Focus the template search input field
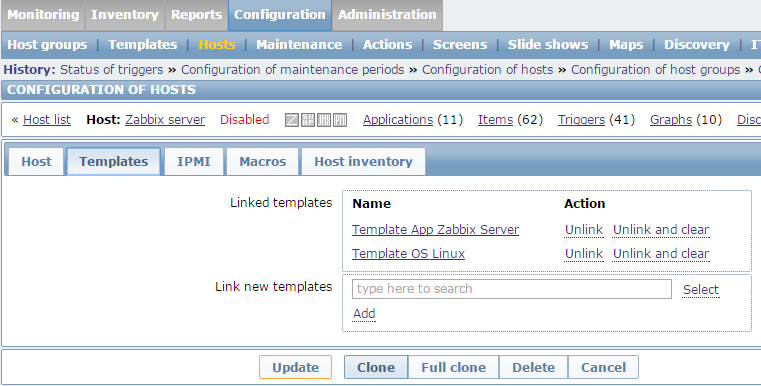 click(x=512, y=289)
